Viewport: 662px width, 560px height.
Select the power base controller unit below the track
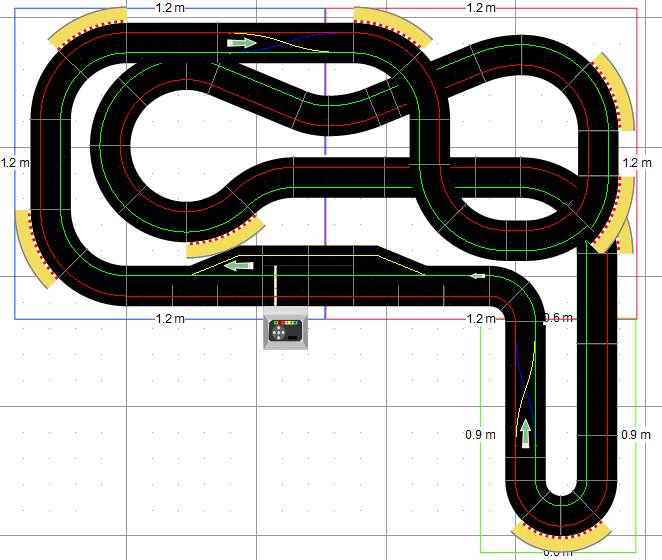(x=286, y=331)
